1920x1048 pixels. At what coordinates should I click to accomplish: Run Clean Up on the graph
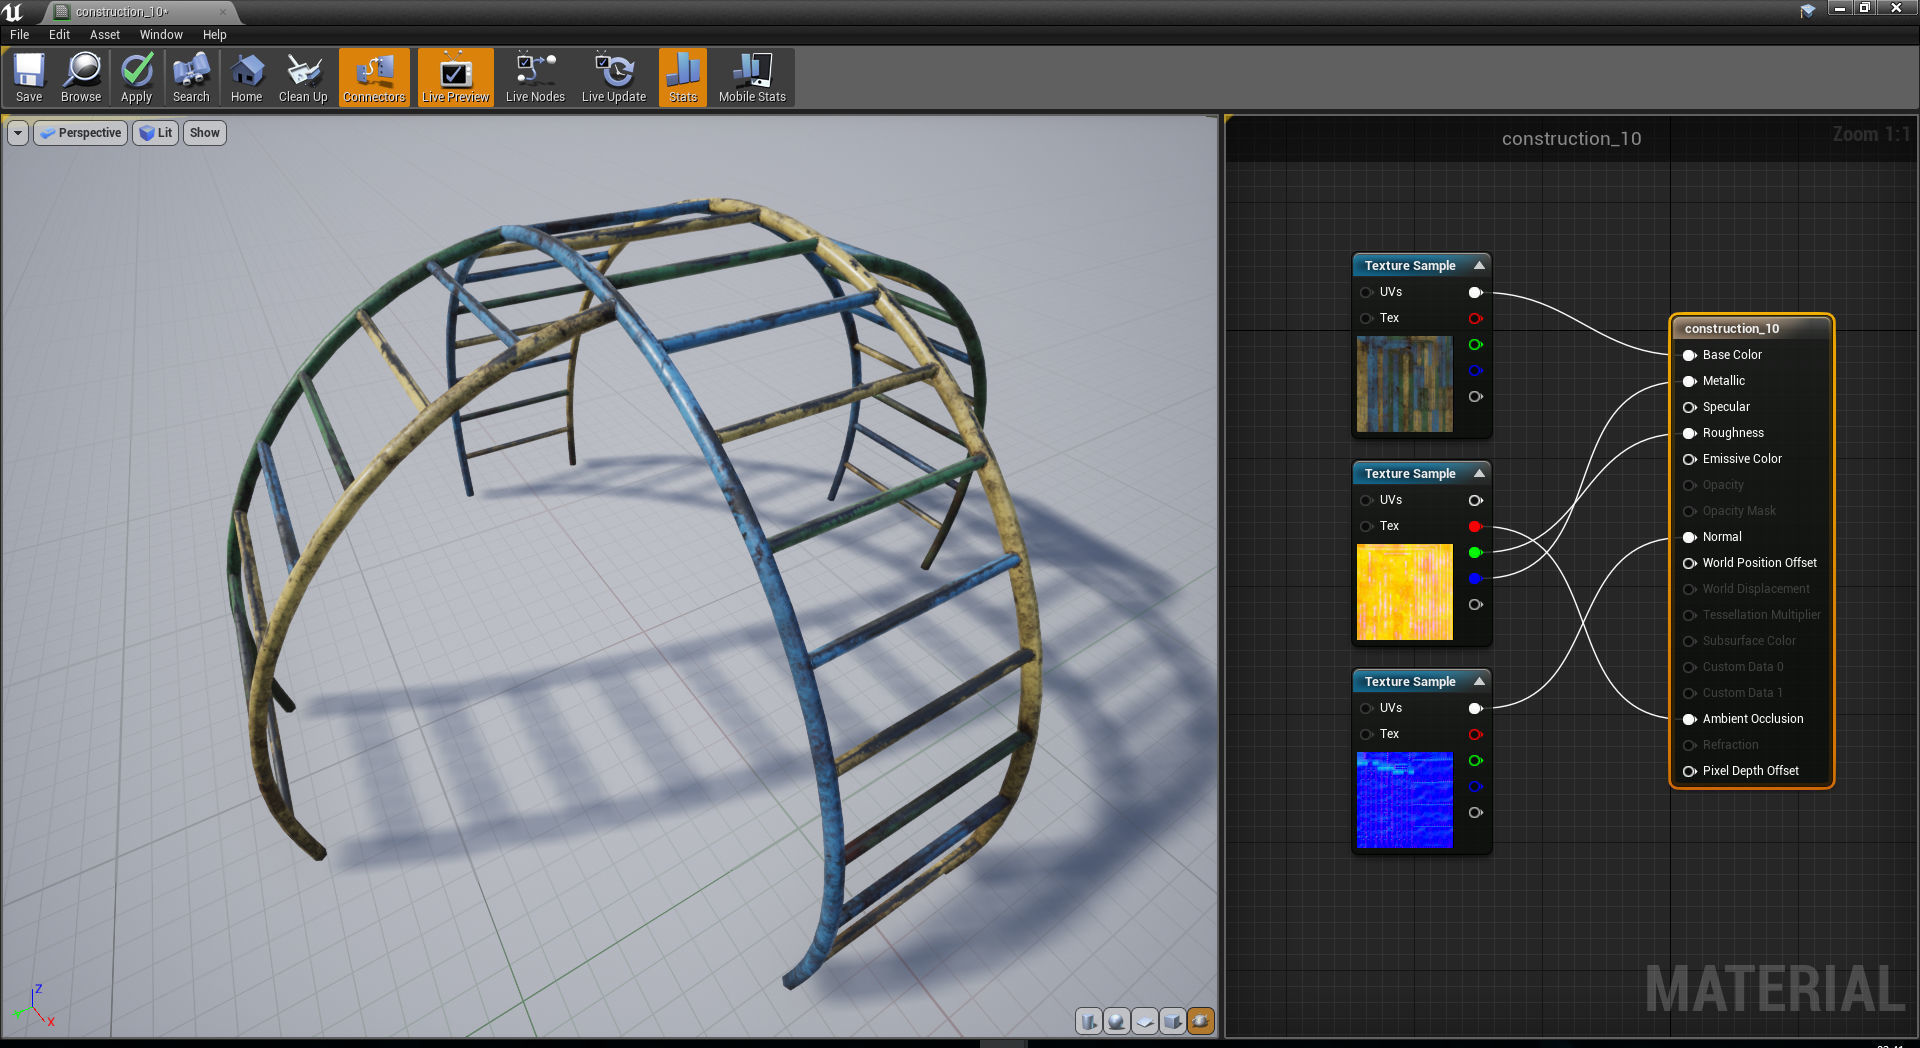point(303,78)
